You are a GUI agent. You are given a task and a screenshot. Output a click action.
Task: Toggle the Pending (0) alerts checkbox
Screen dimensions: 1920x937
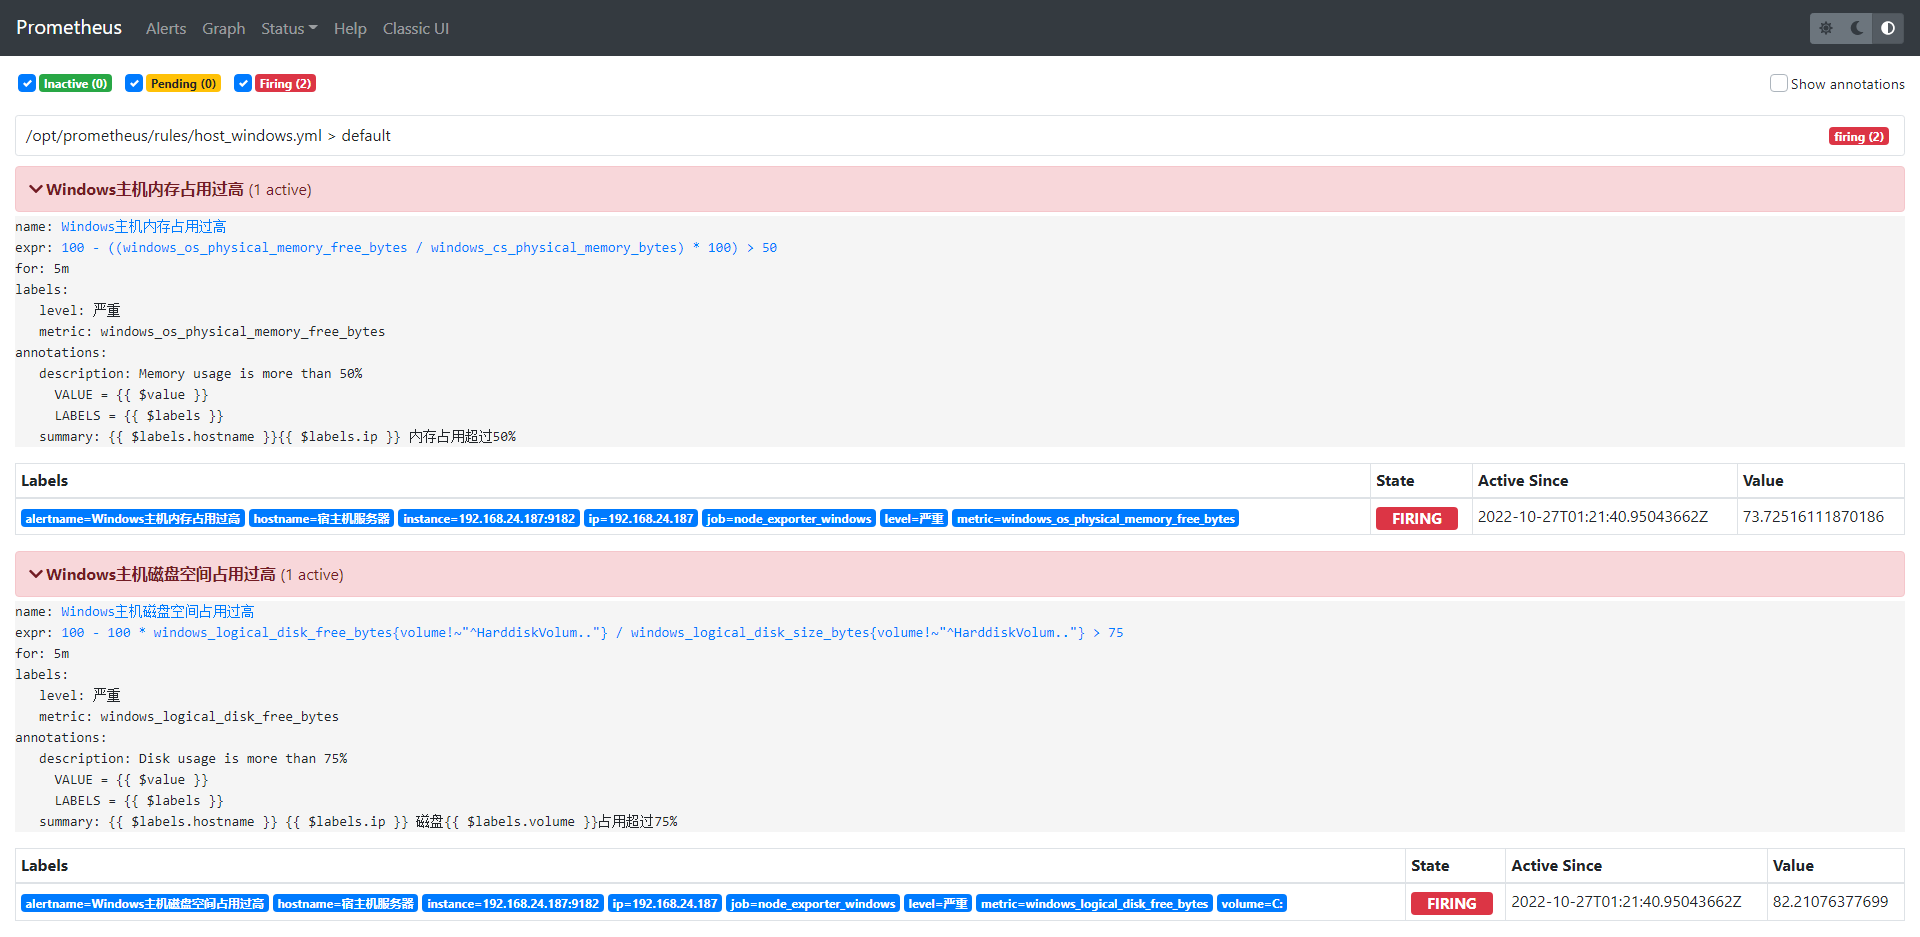134,83
